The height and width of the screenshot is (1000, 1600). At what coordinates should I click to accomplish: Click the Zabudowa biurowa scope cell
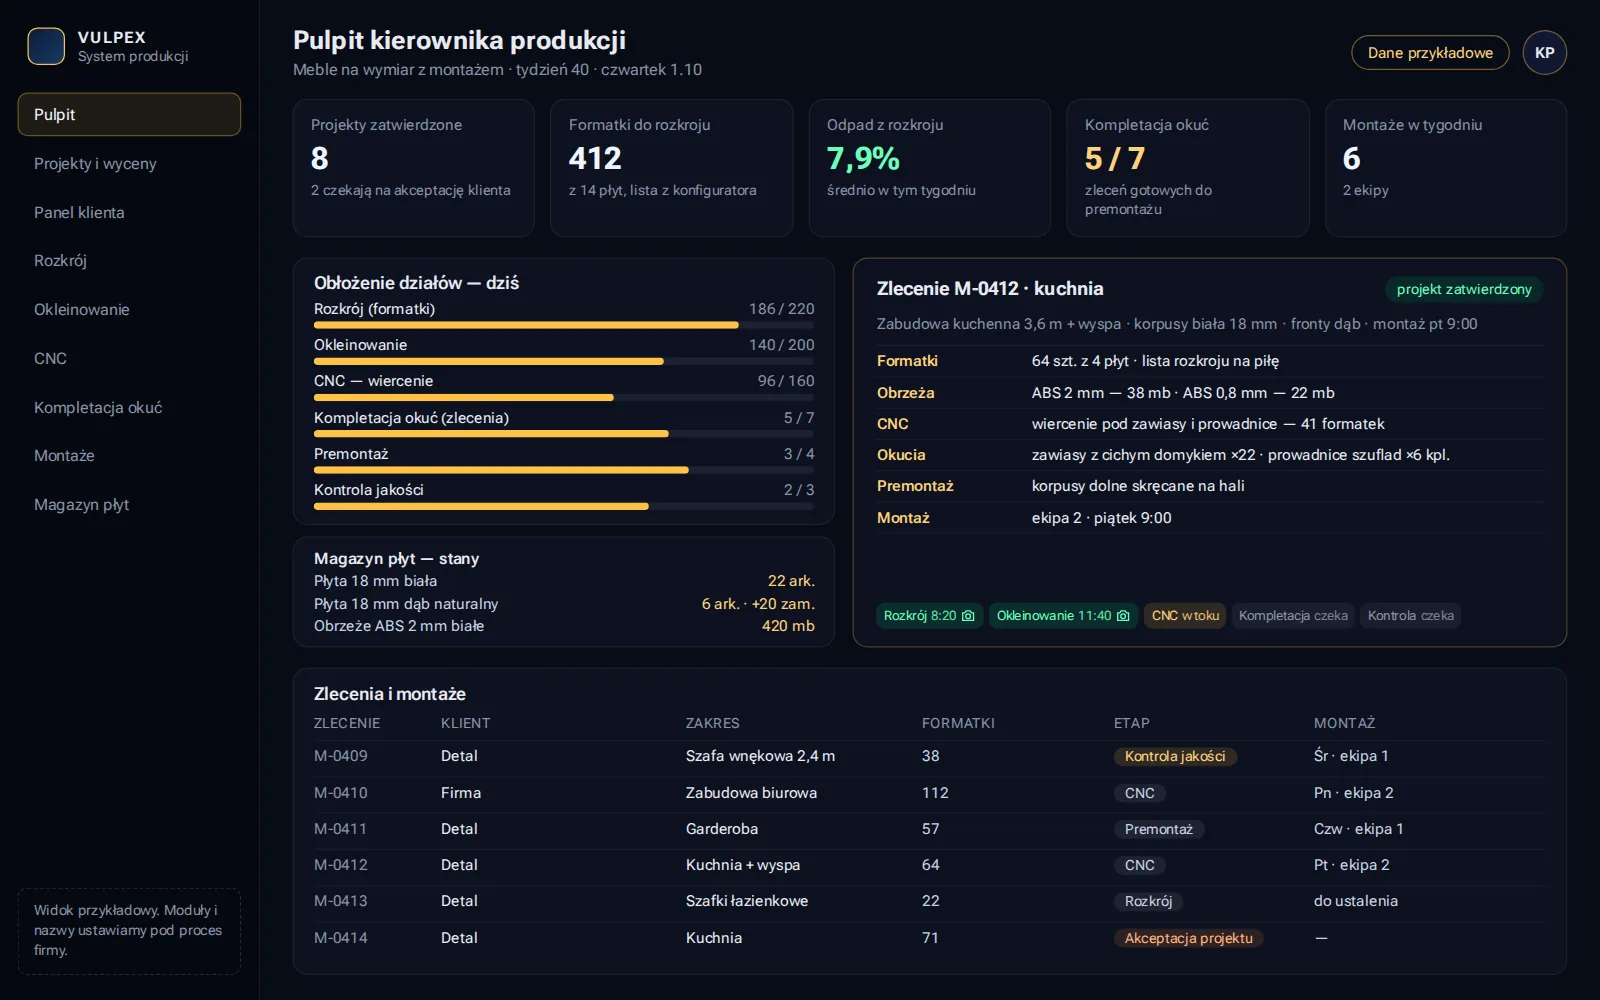click(x=751, y=793)
